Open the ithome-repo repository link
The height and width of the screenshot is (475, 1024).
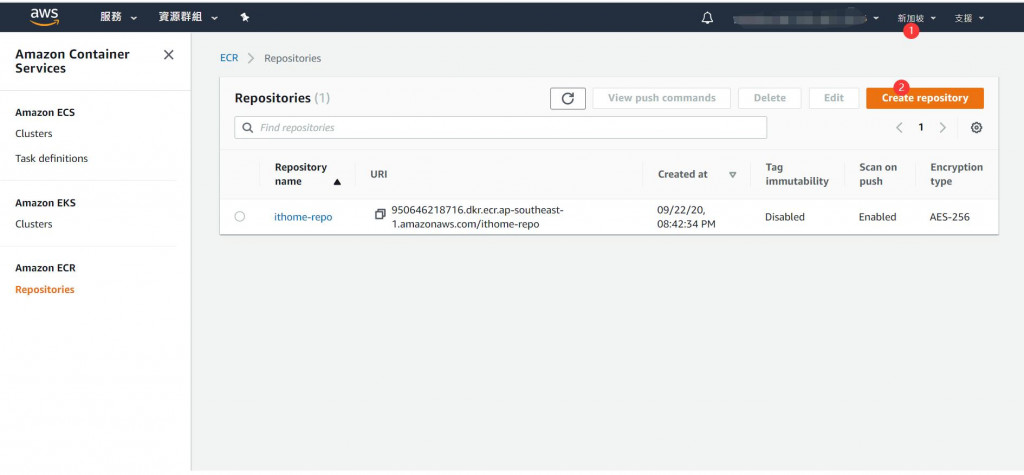pyautogui.click(x=303, y=217)
